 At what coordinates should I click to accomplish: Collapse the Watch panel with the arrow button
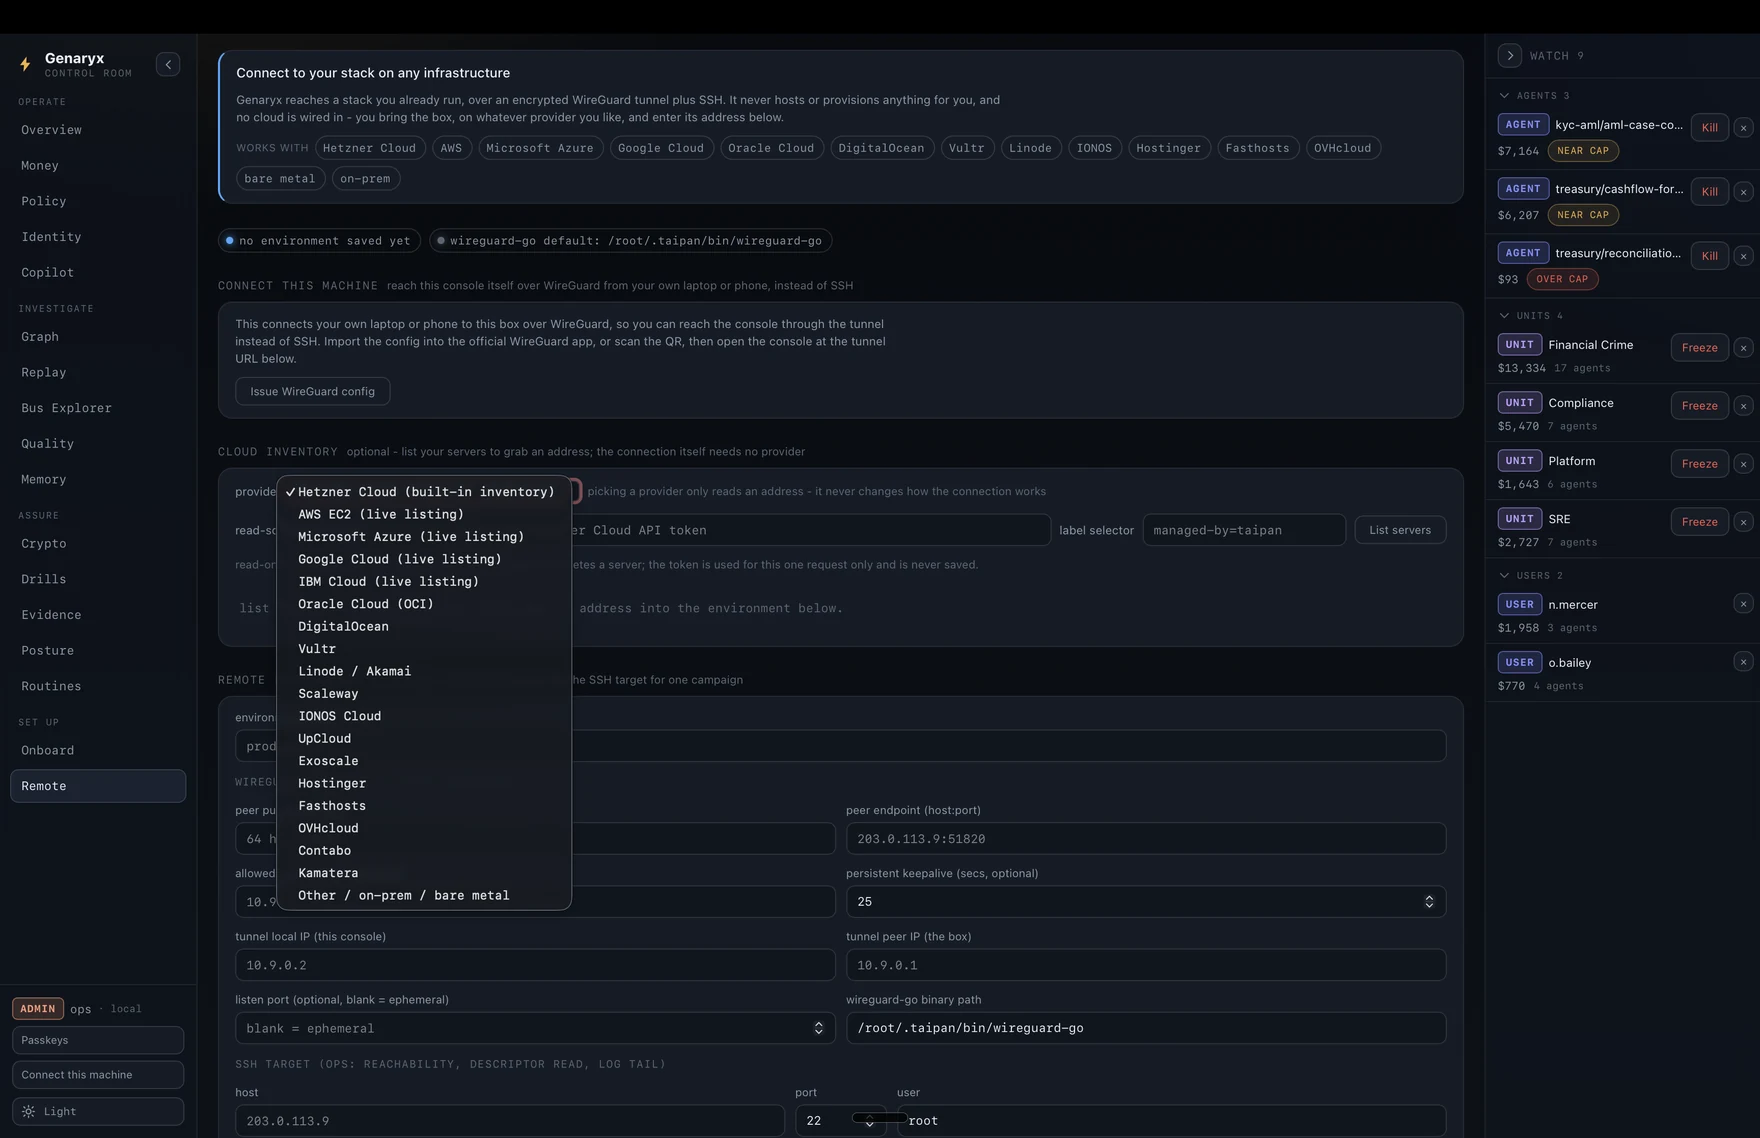[1510, 56]
